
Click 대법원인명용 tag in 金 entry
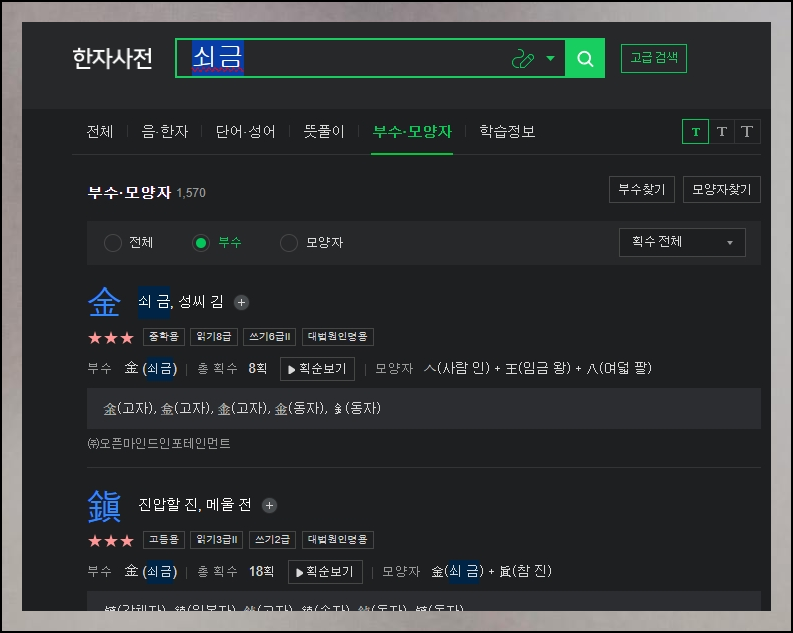[x=338, y=337]
